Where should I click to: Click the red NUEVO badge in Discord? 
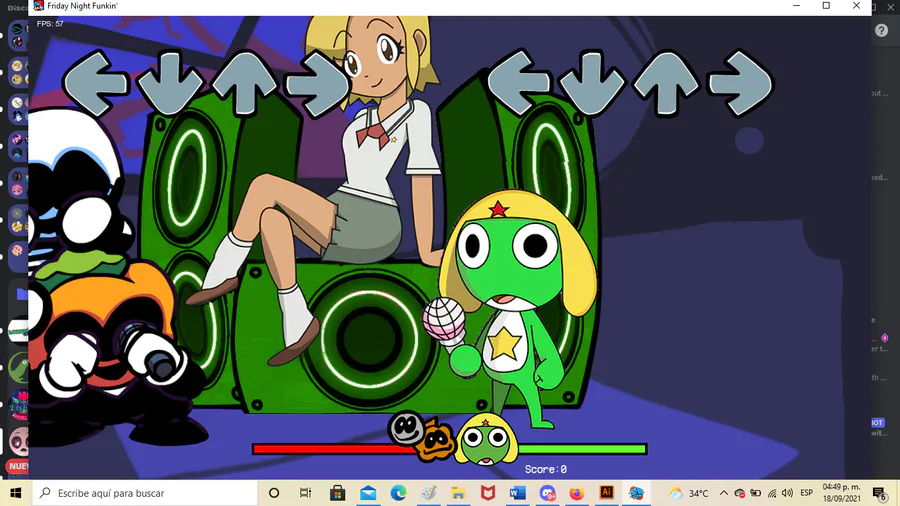[17, 466]
